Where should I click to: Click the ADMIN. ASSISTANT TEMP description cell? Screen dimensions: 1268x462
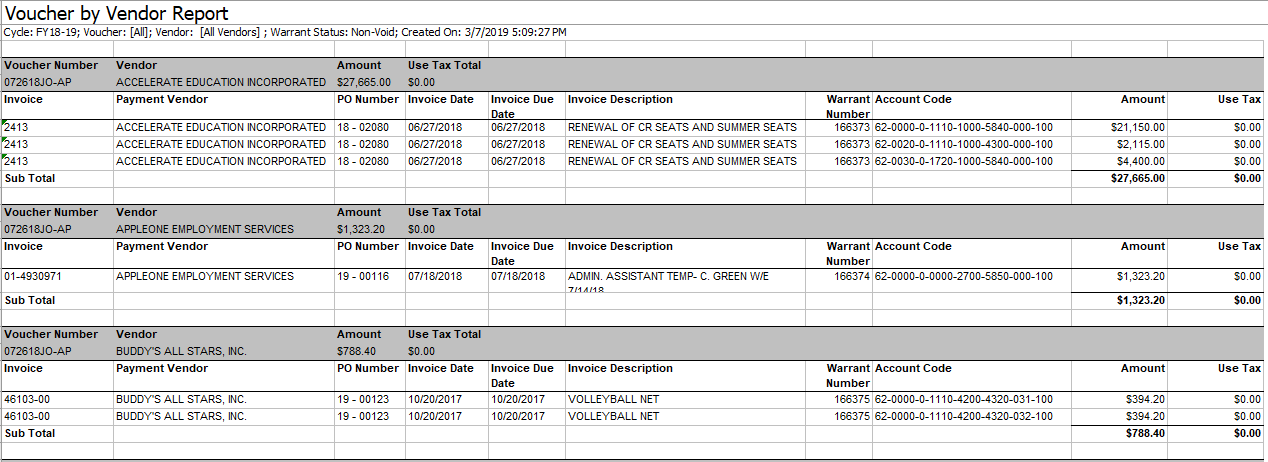pyautogui.click(x=668, y=276)
